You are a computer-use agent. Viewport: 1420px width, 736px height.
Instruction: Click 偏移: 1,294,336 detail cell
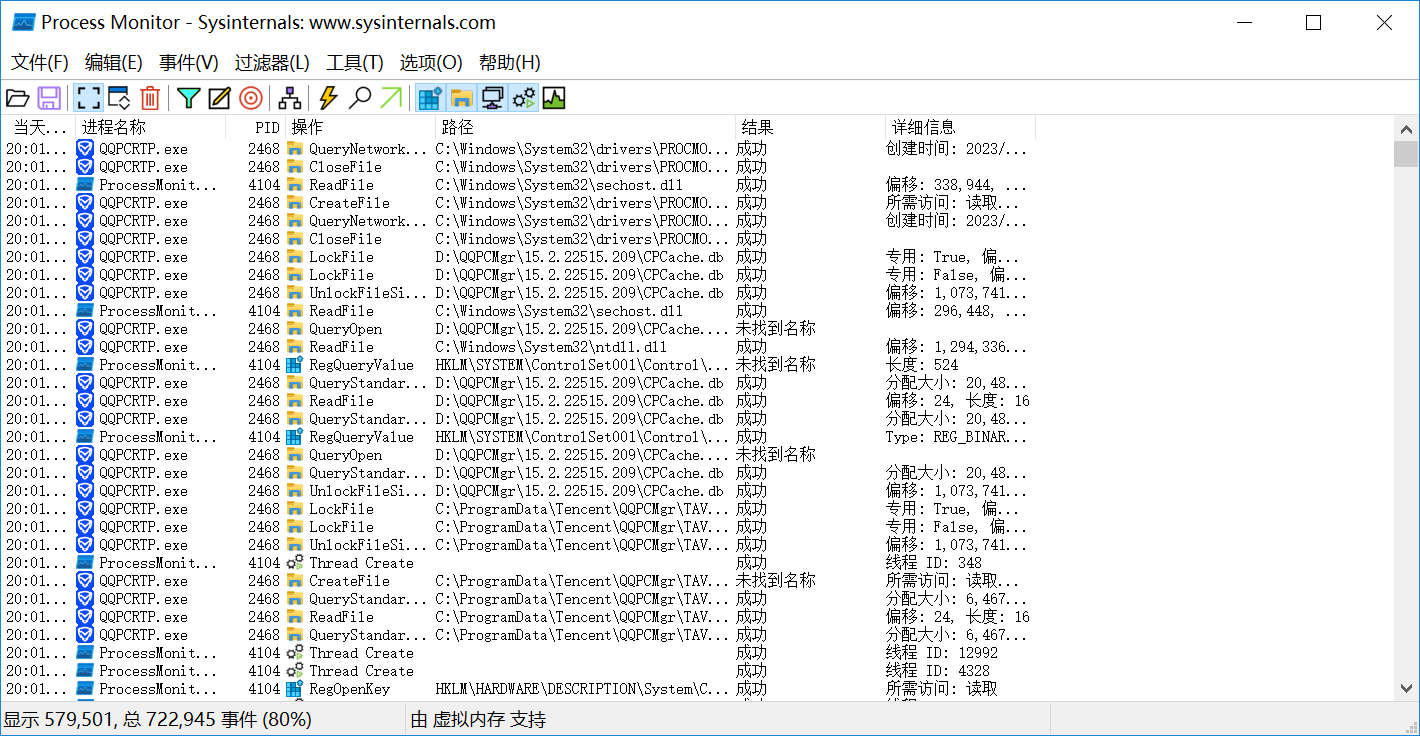coord(956,347)
